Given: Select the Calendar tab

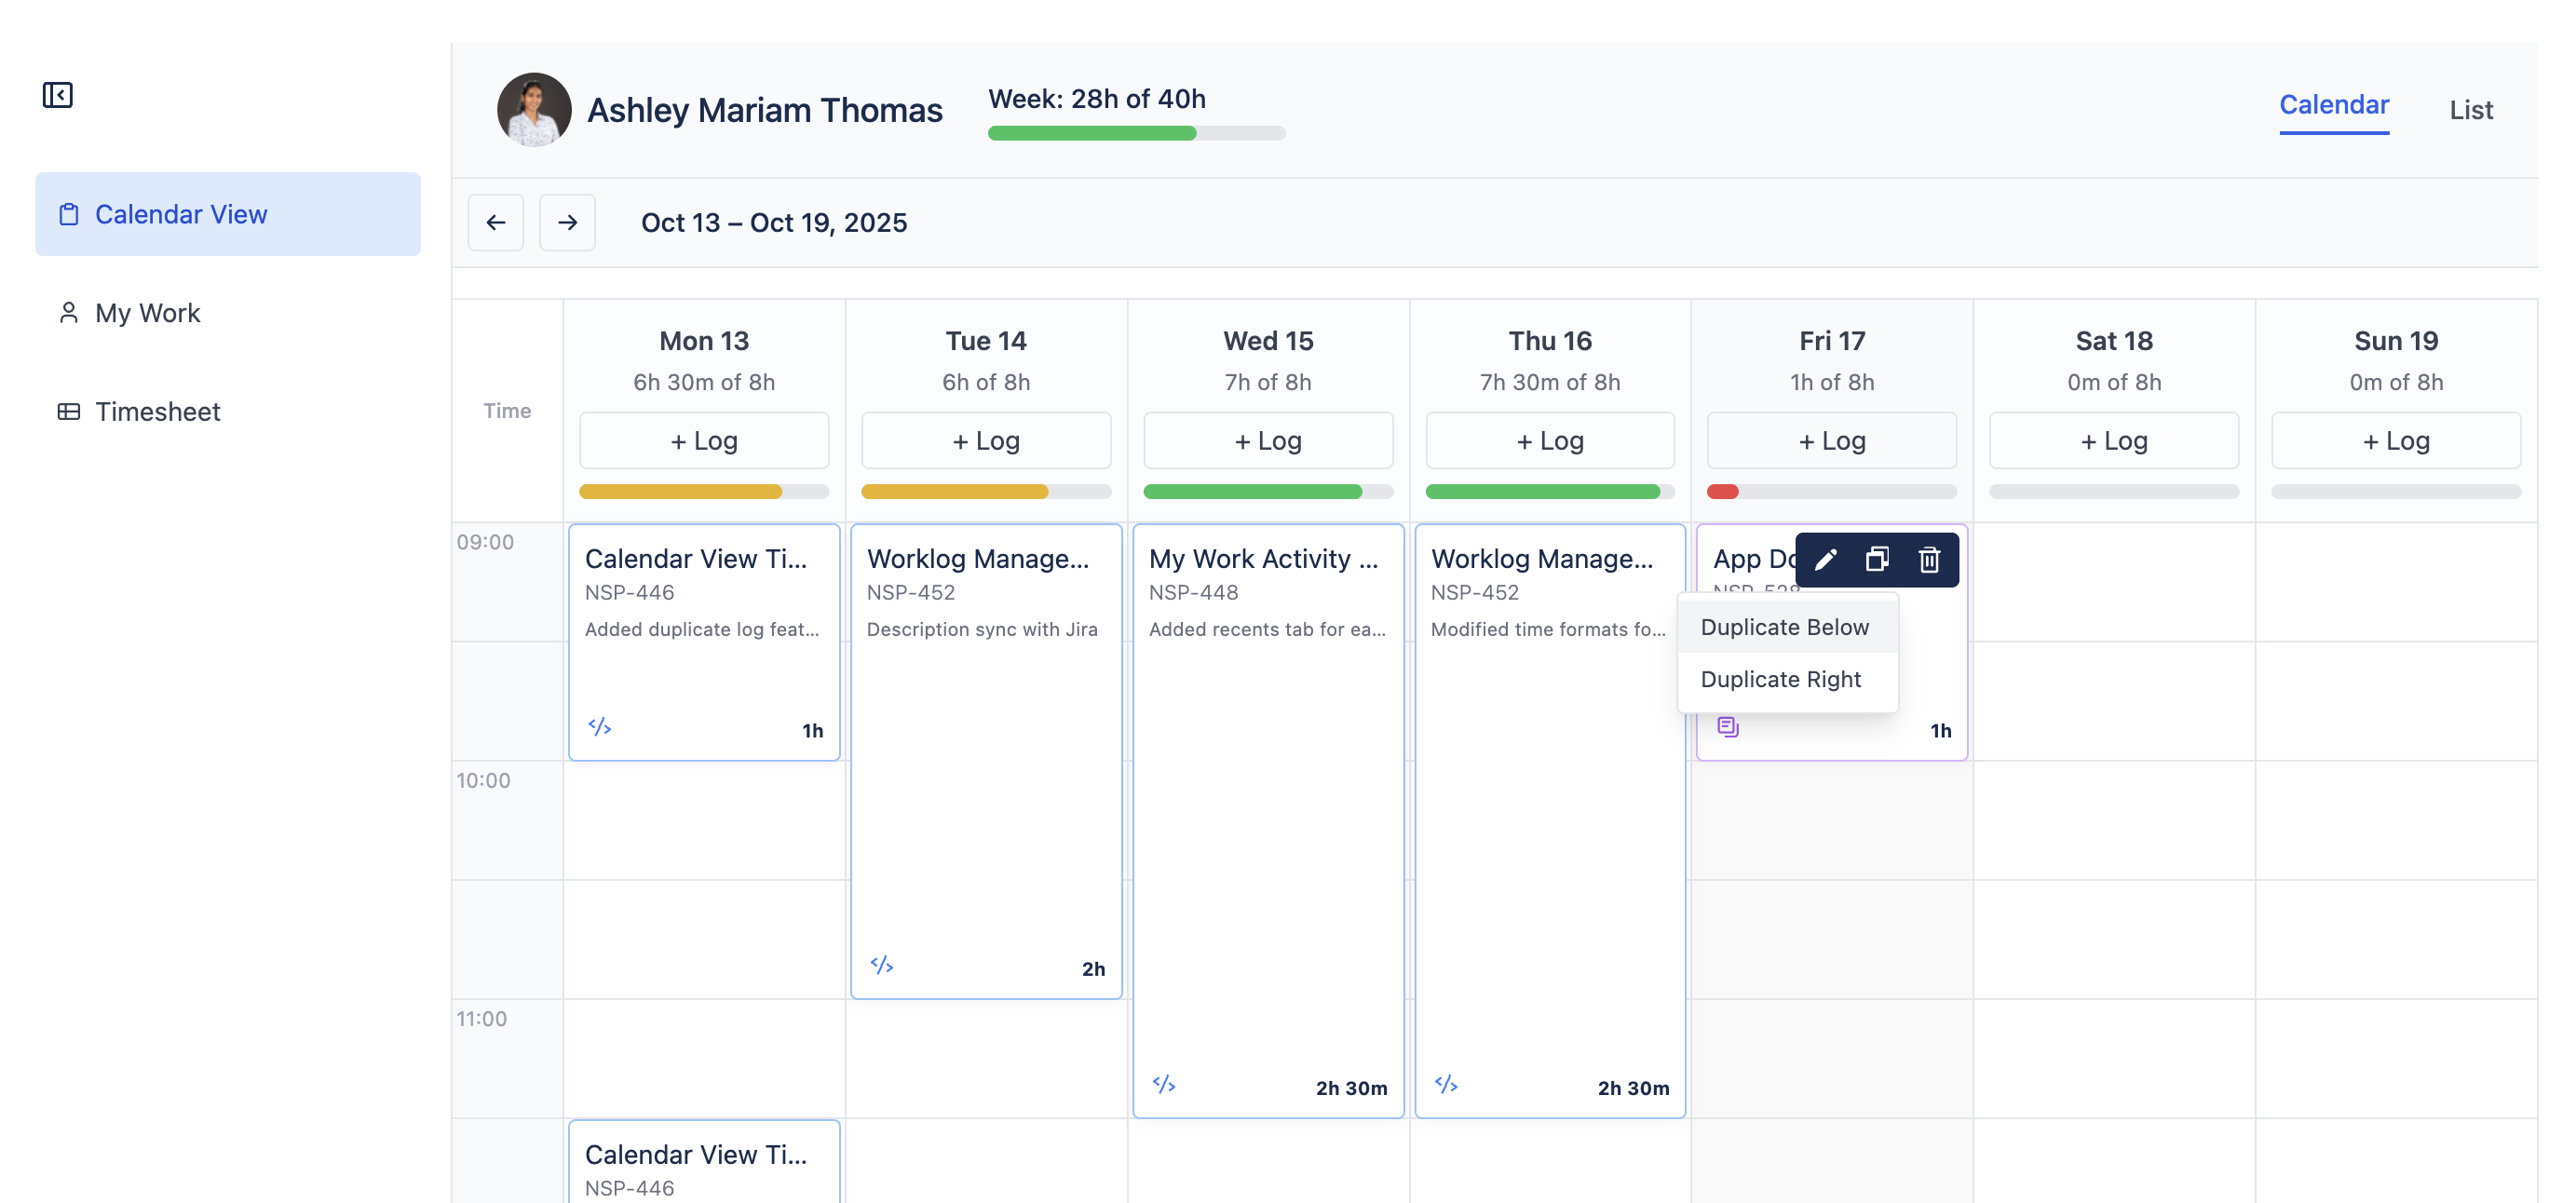Looking at the screenshot, I should [2333, 105].
